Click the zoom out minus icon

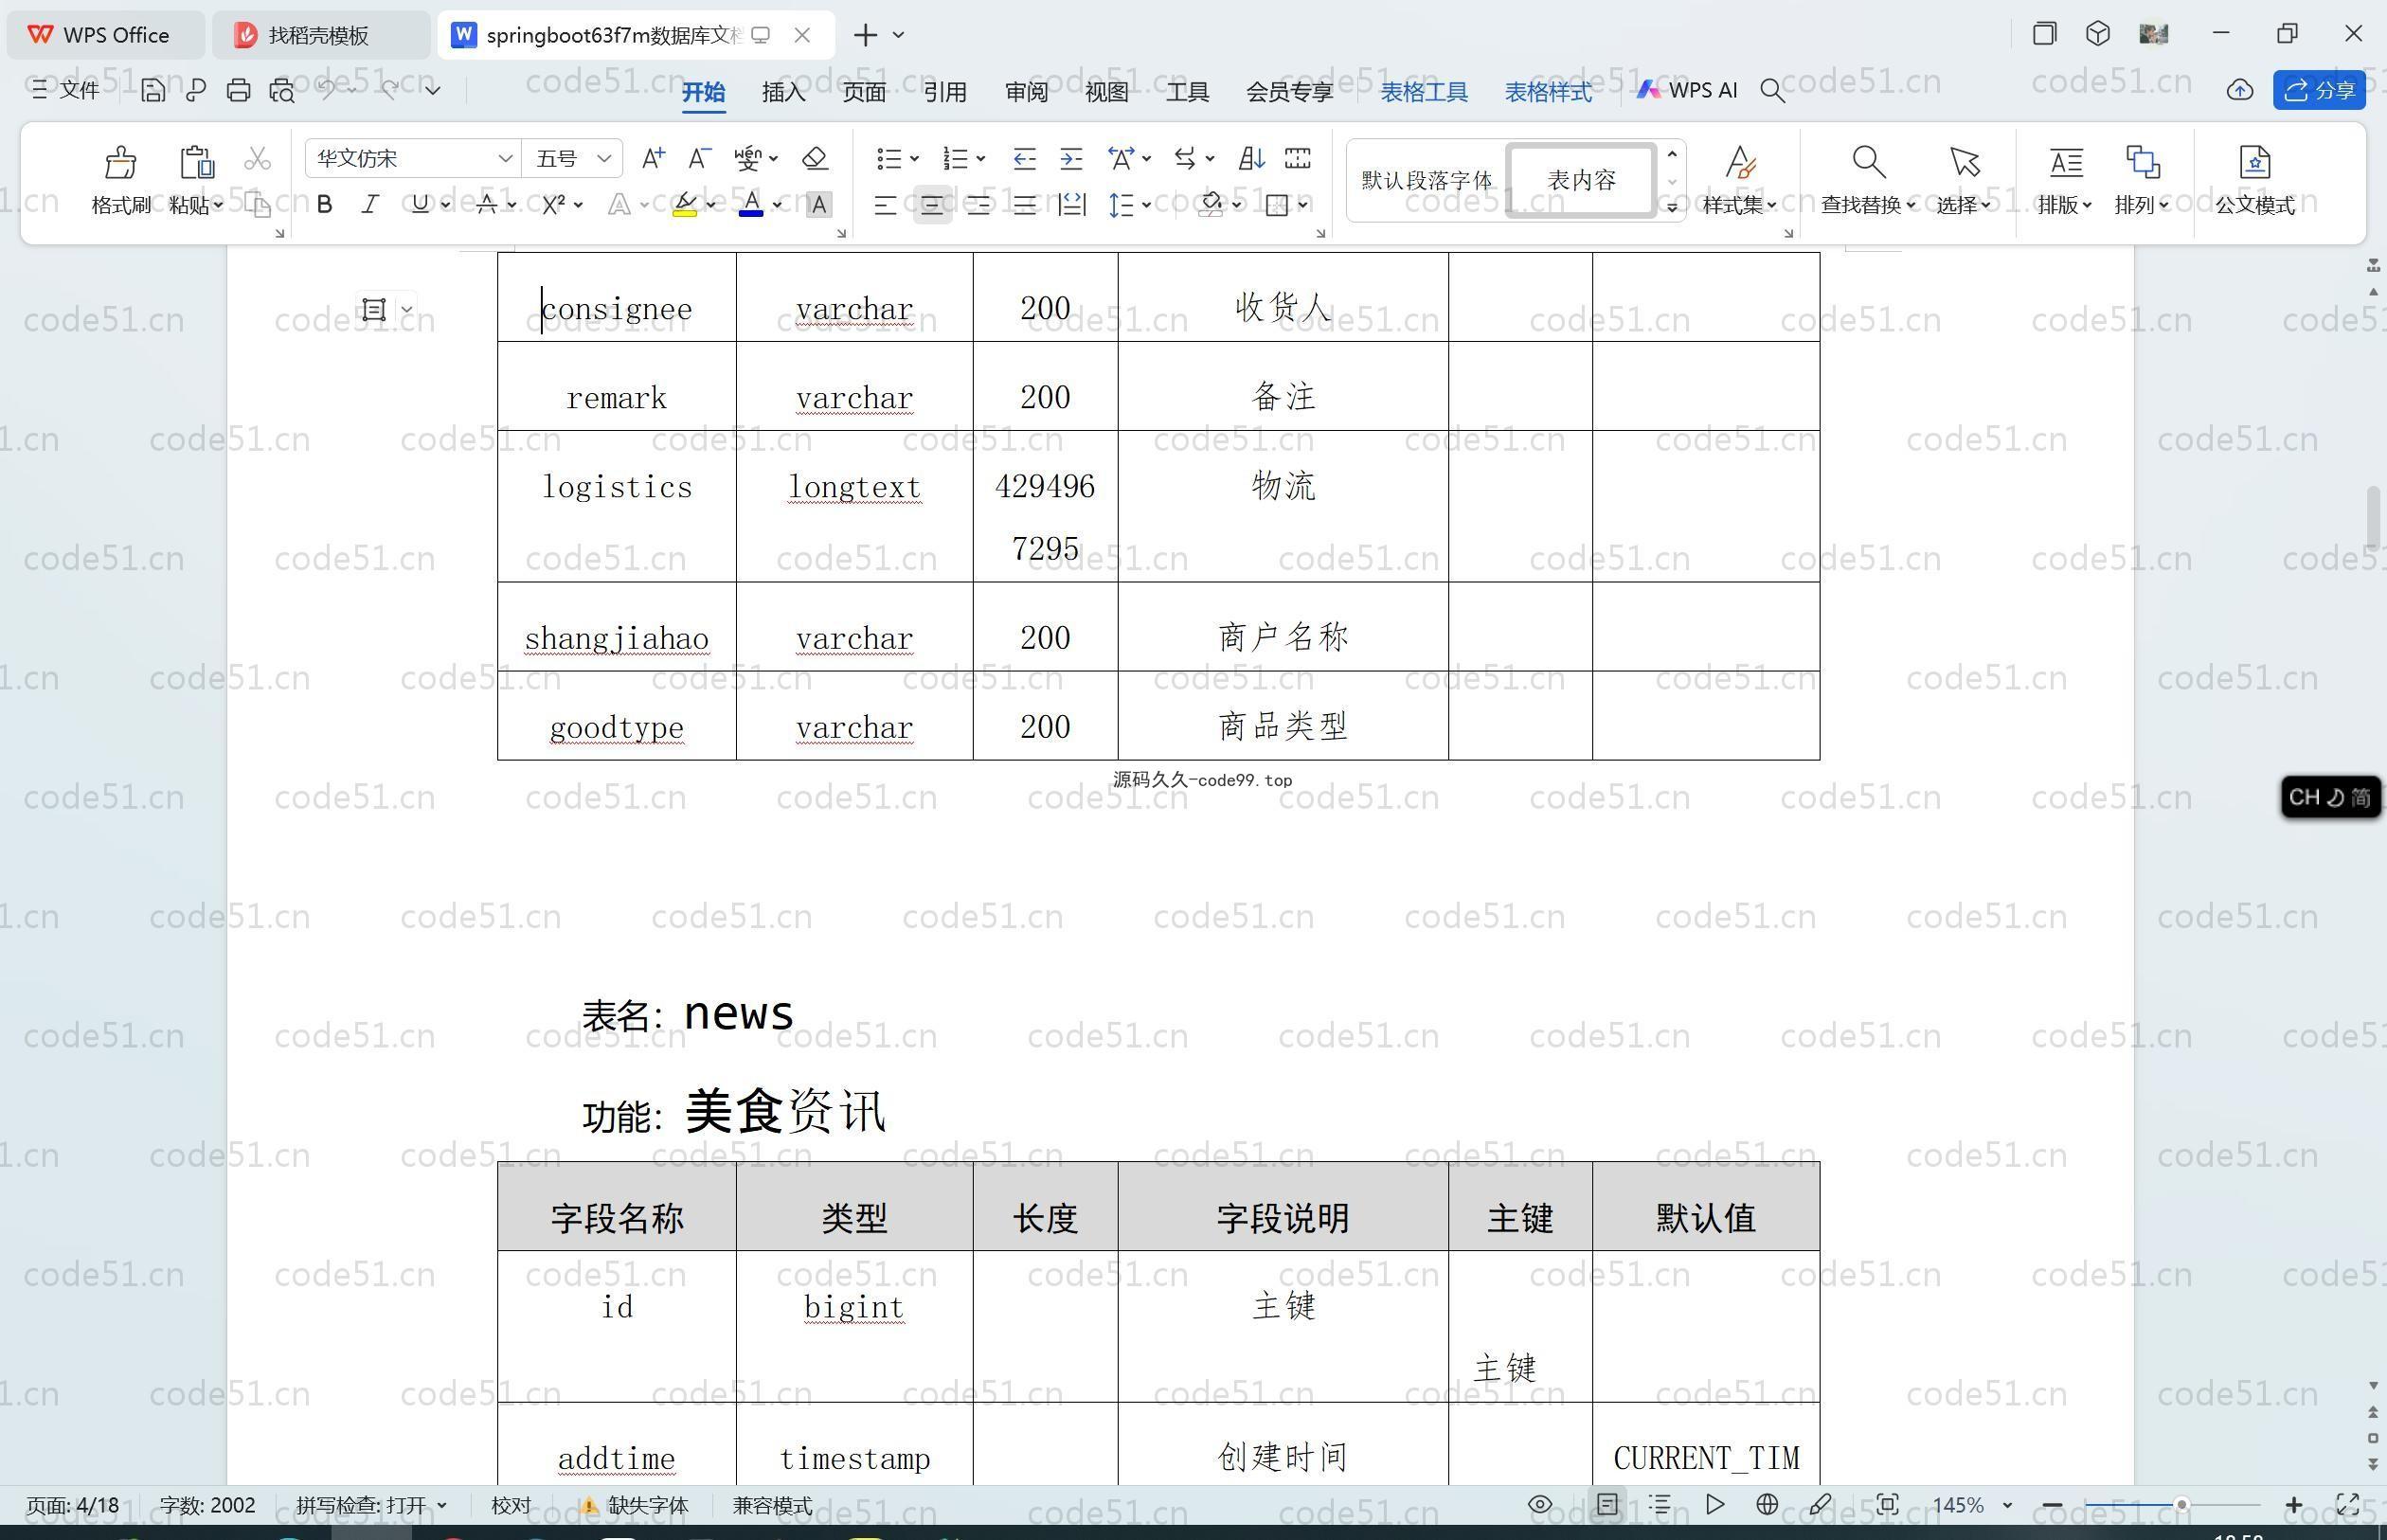pos(2053,1504)
